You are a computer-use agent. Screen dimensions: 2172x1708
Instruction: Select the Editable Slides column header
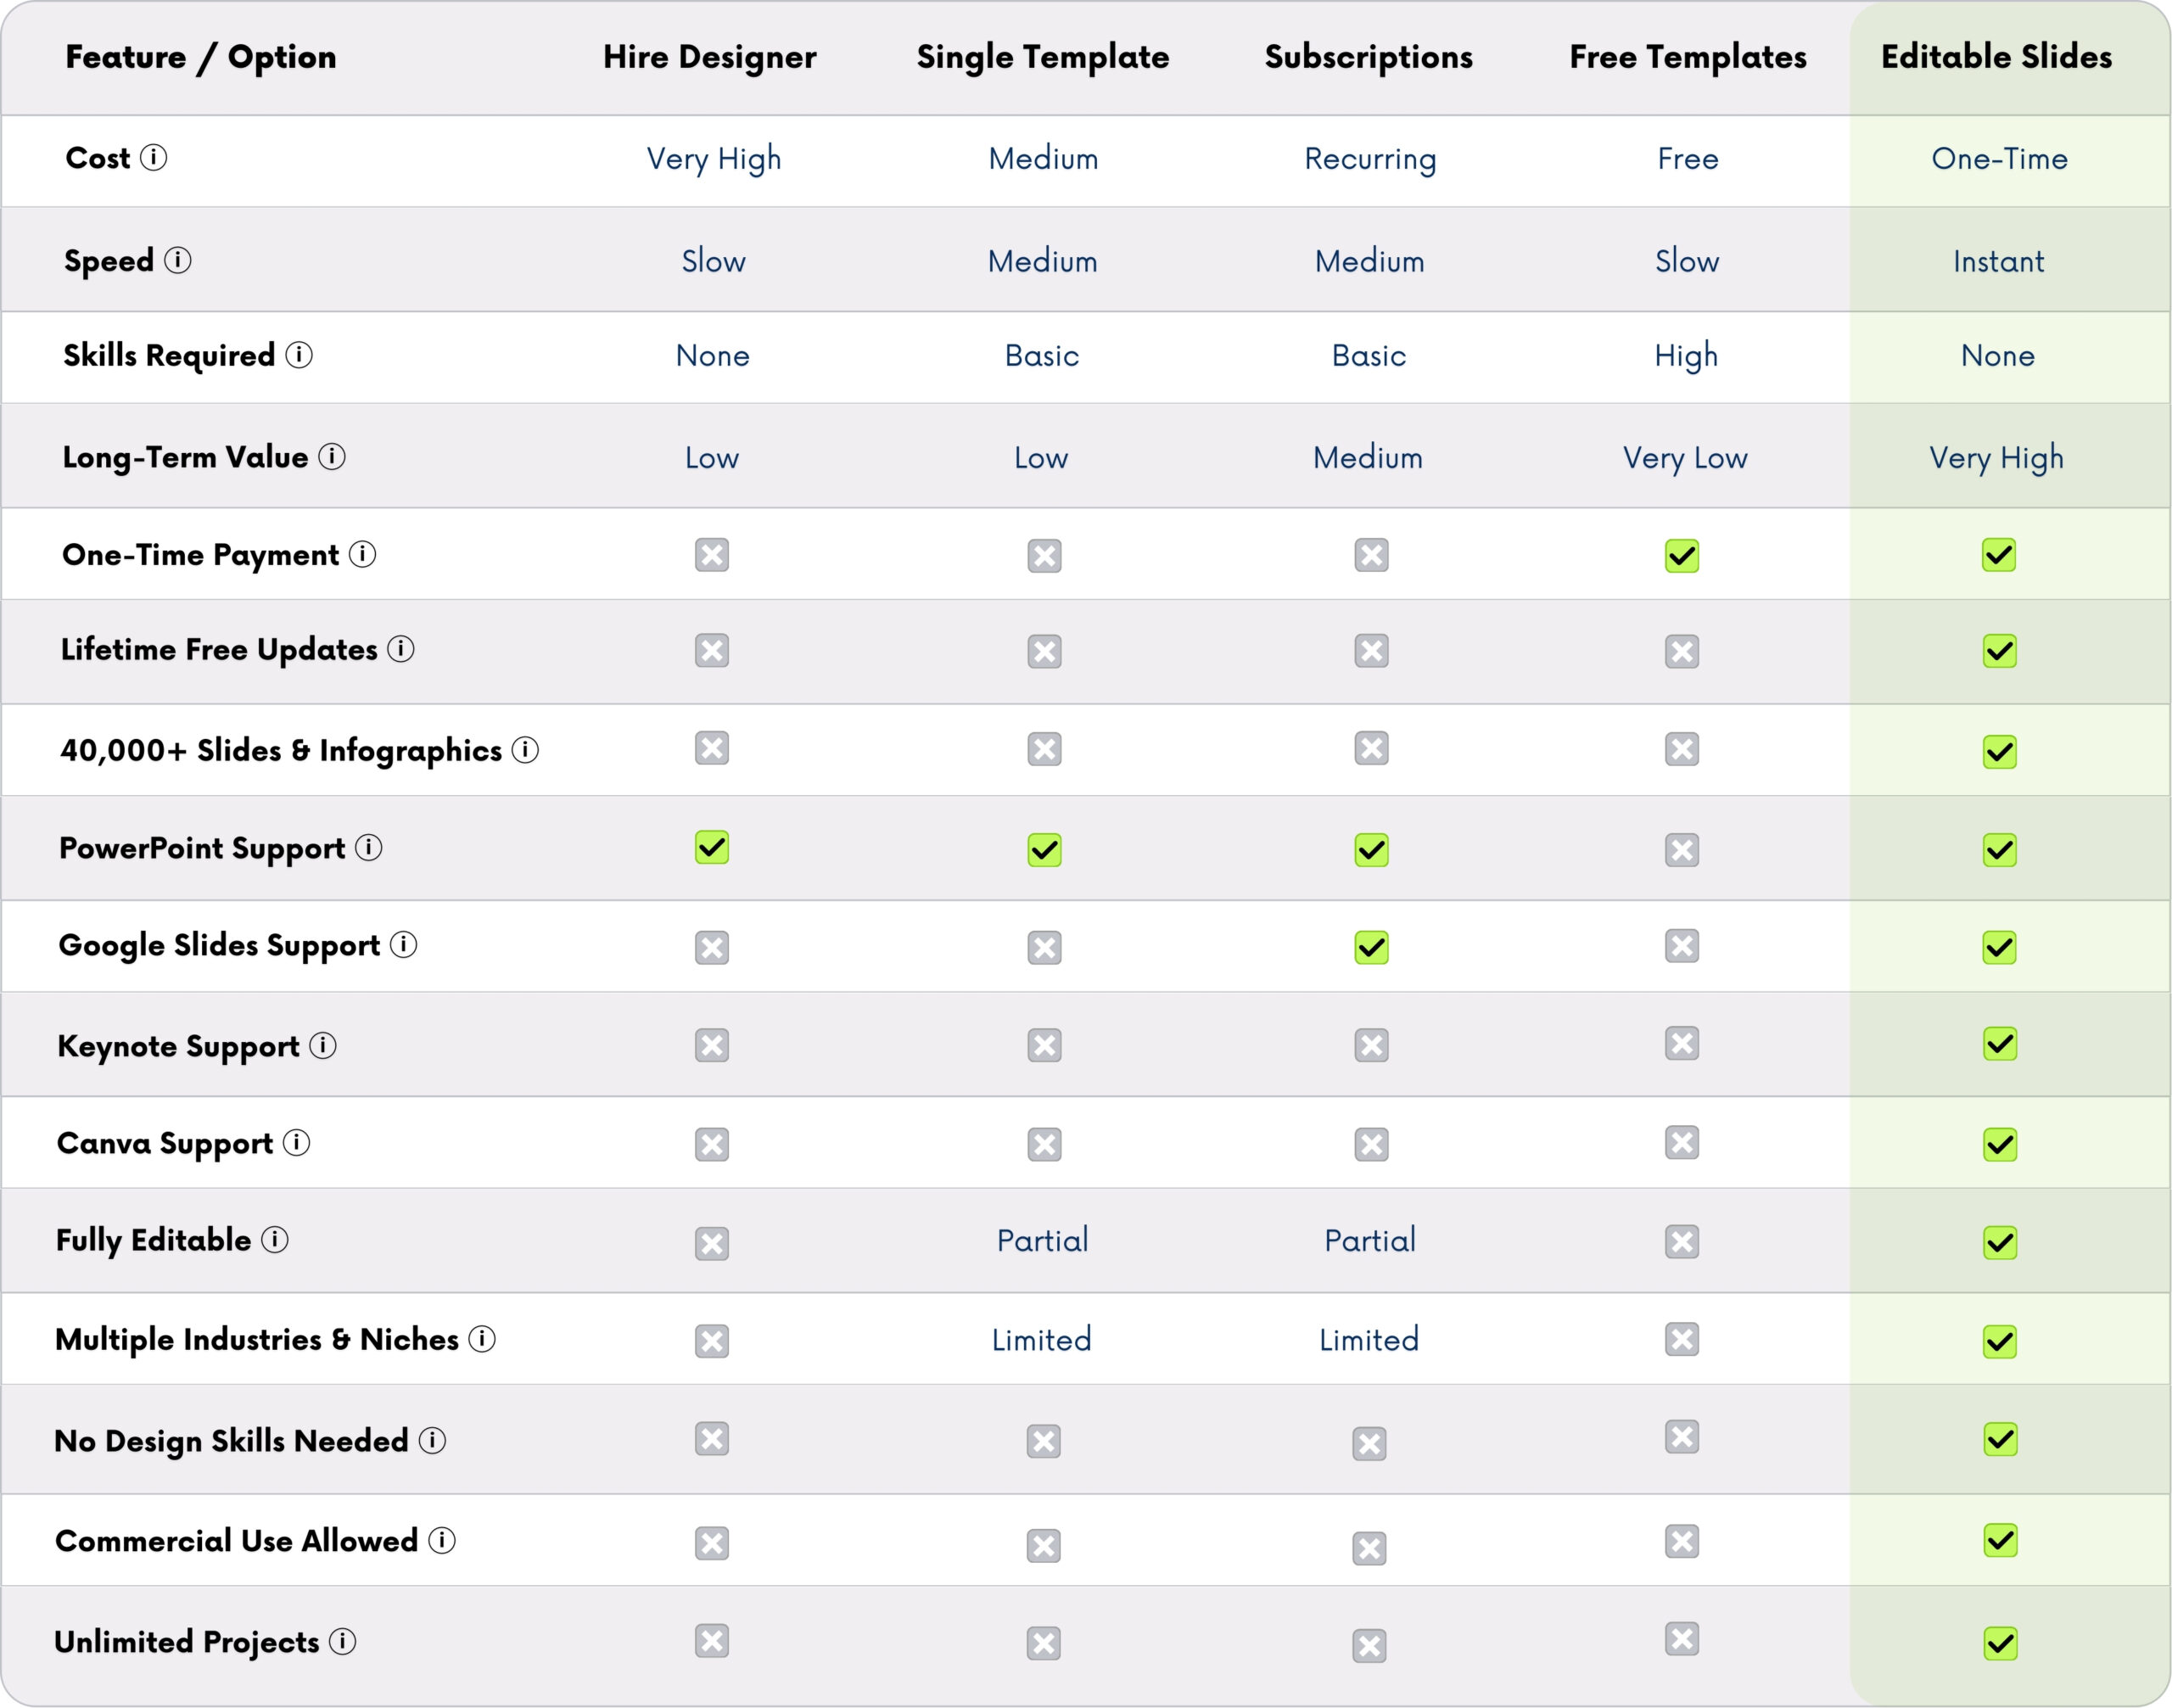point(1996,57)
